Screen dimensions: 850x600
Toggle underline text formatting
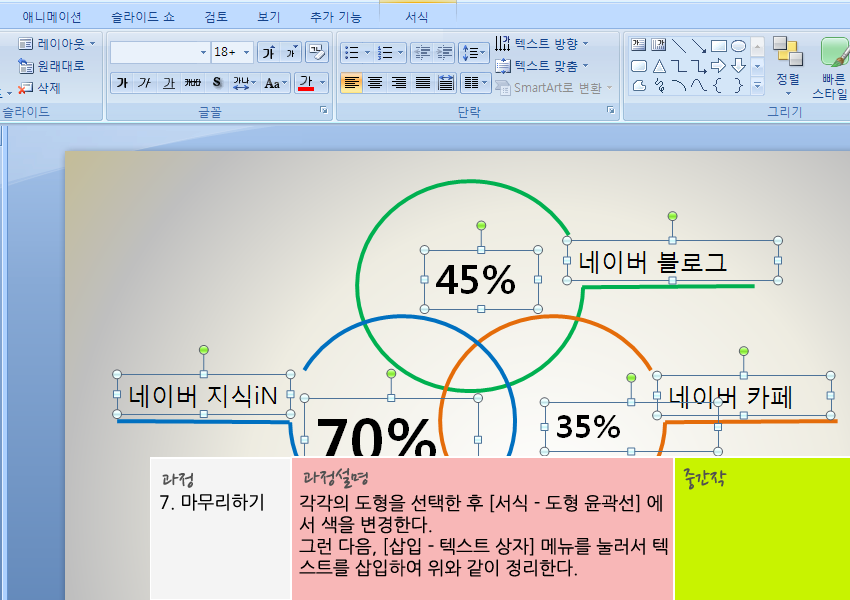(x=169, y=83)
